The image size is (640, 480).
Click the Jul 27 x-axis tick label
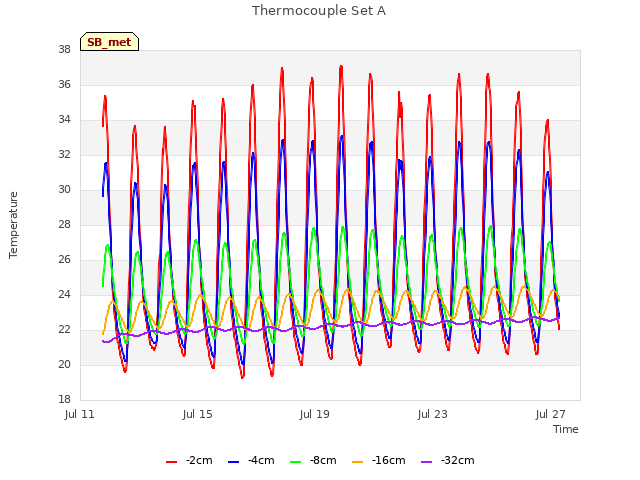tap(550, 414)
